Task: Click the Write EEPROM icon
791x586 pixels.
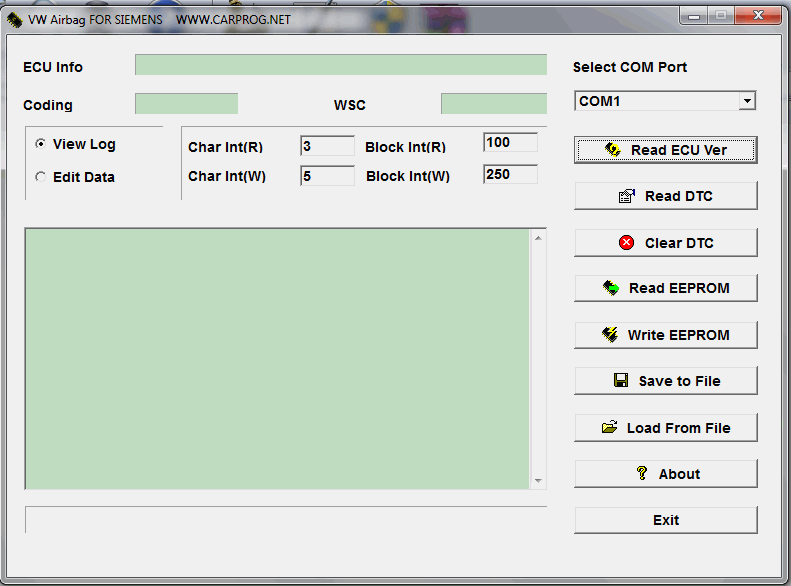Action: point(610,335)
